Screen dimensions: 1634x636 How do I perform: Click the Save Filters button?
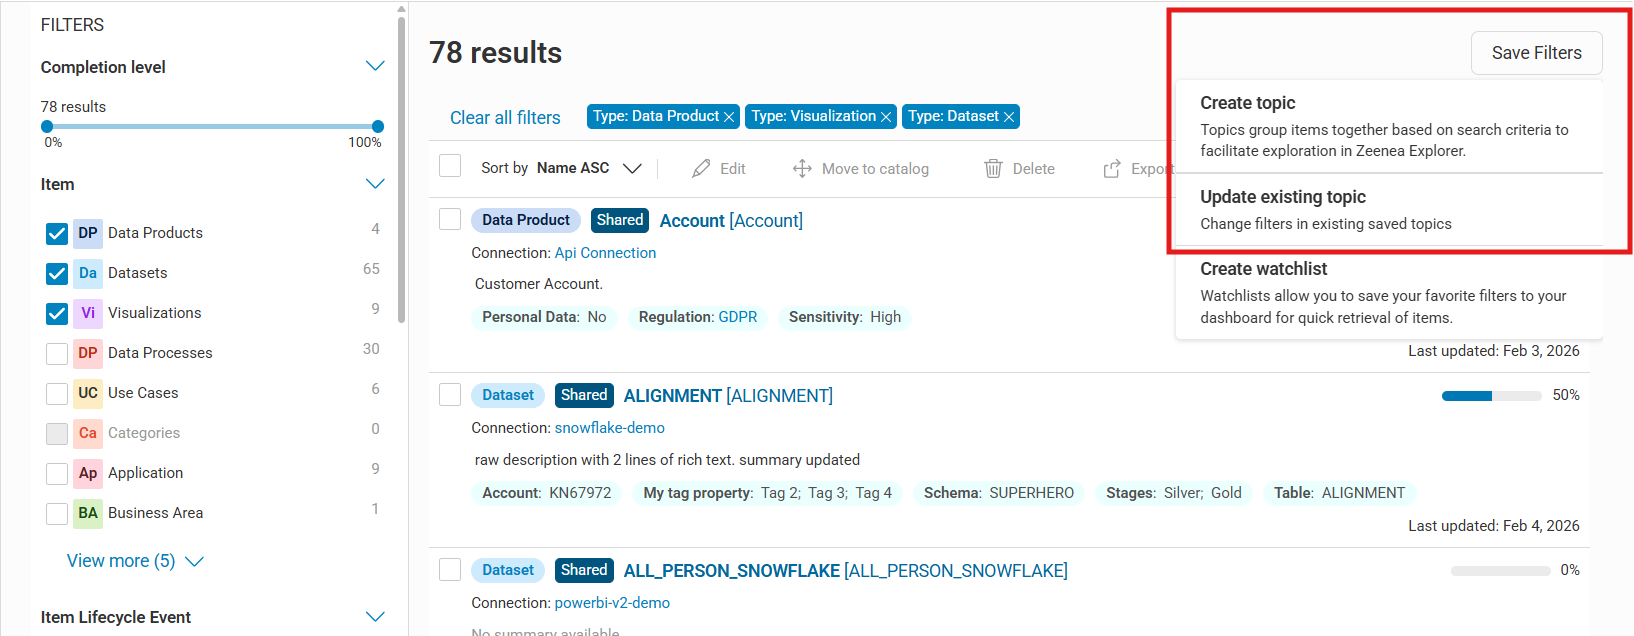click(x=1536, y=53)
